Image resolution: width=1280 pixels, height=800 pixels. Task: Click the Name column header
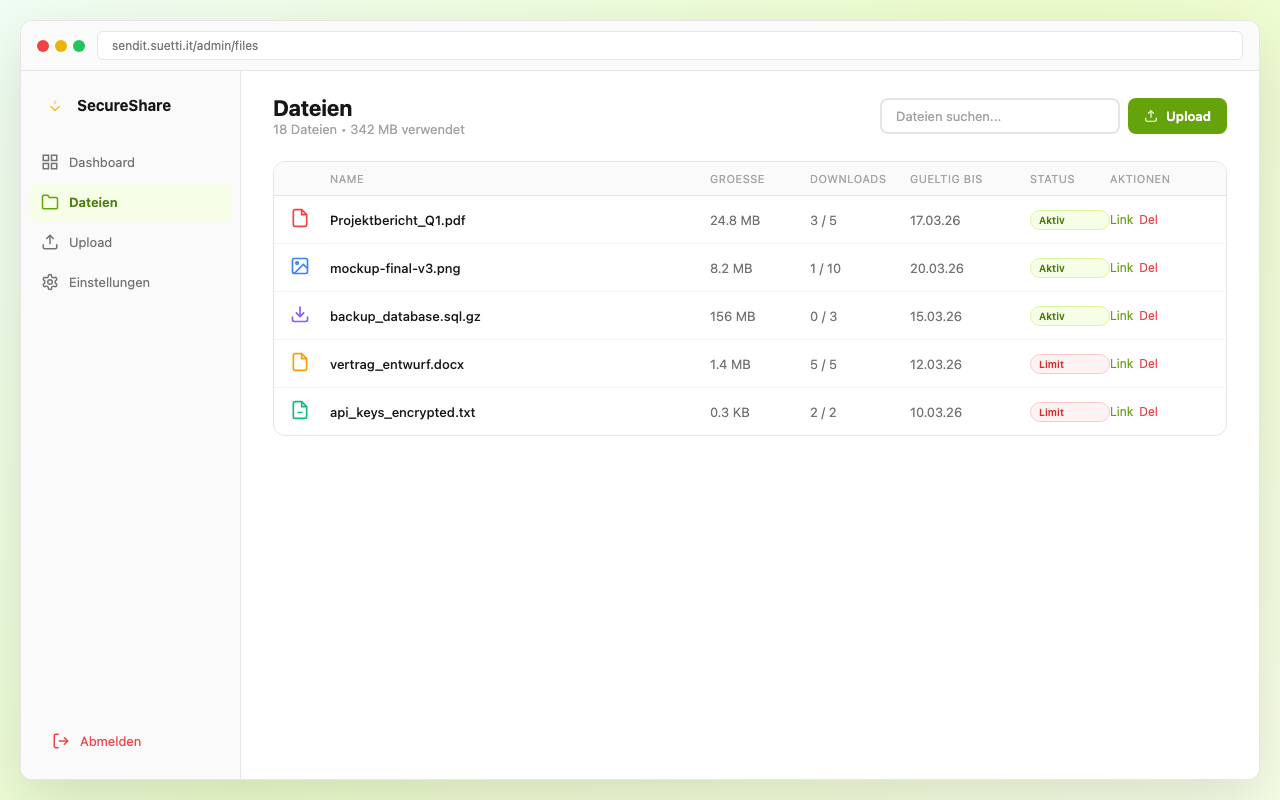347,179
